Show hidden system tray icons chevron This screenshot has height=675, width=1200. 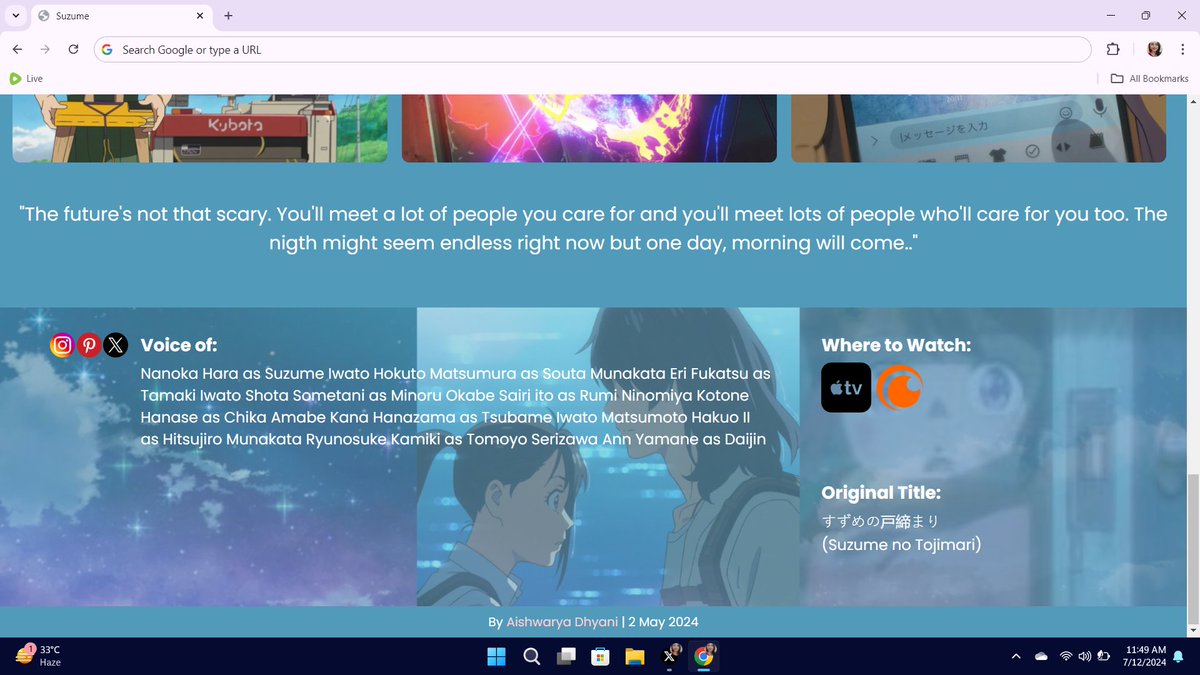[1016, 656]
